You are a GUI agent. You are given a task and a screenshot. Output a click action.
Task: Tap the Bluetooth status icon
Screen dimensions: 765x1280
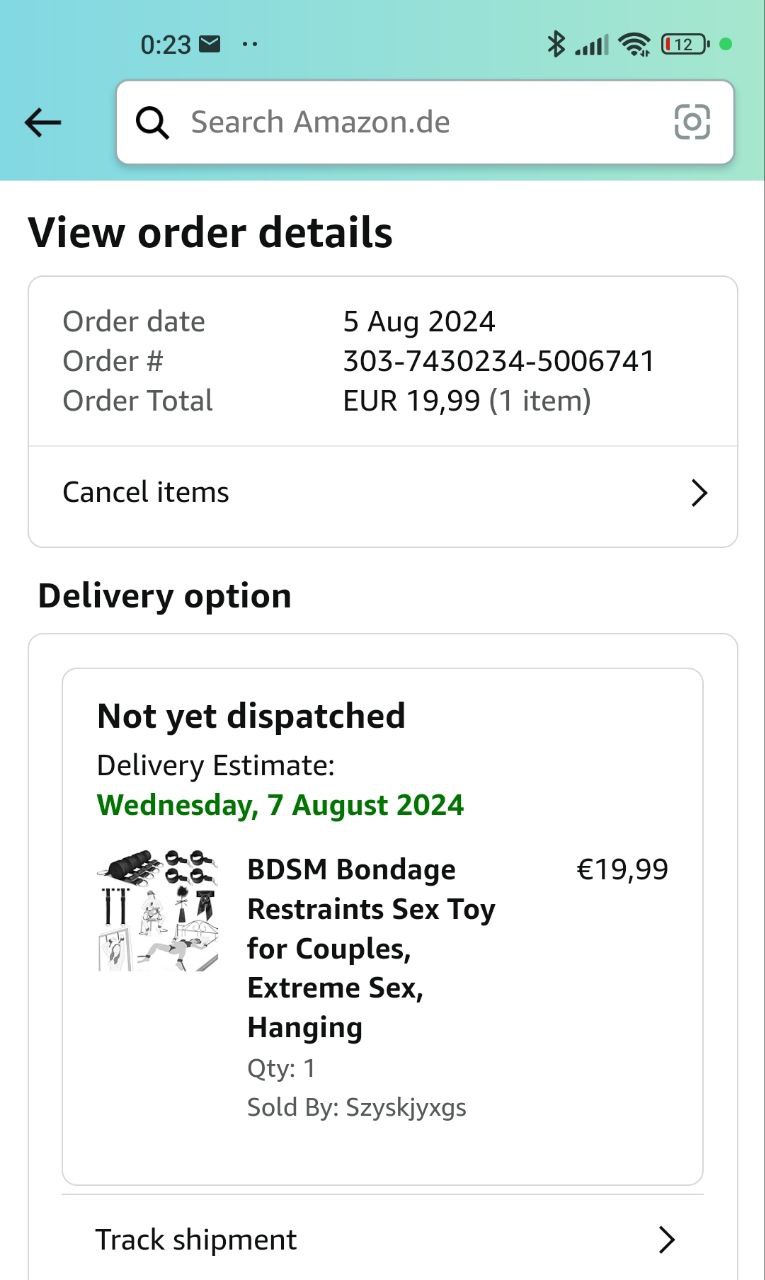556,44
